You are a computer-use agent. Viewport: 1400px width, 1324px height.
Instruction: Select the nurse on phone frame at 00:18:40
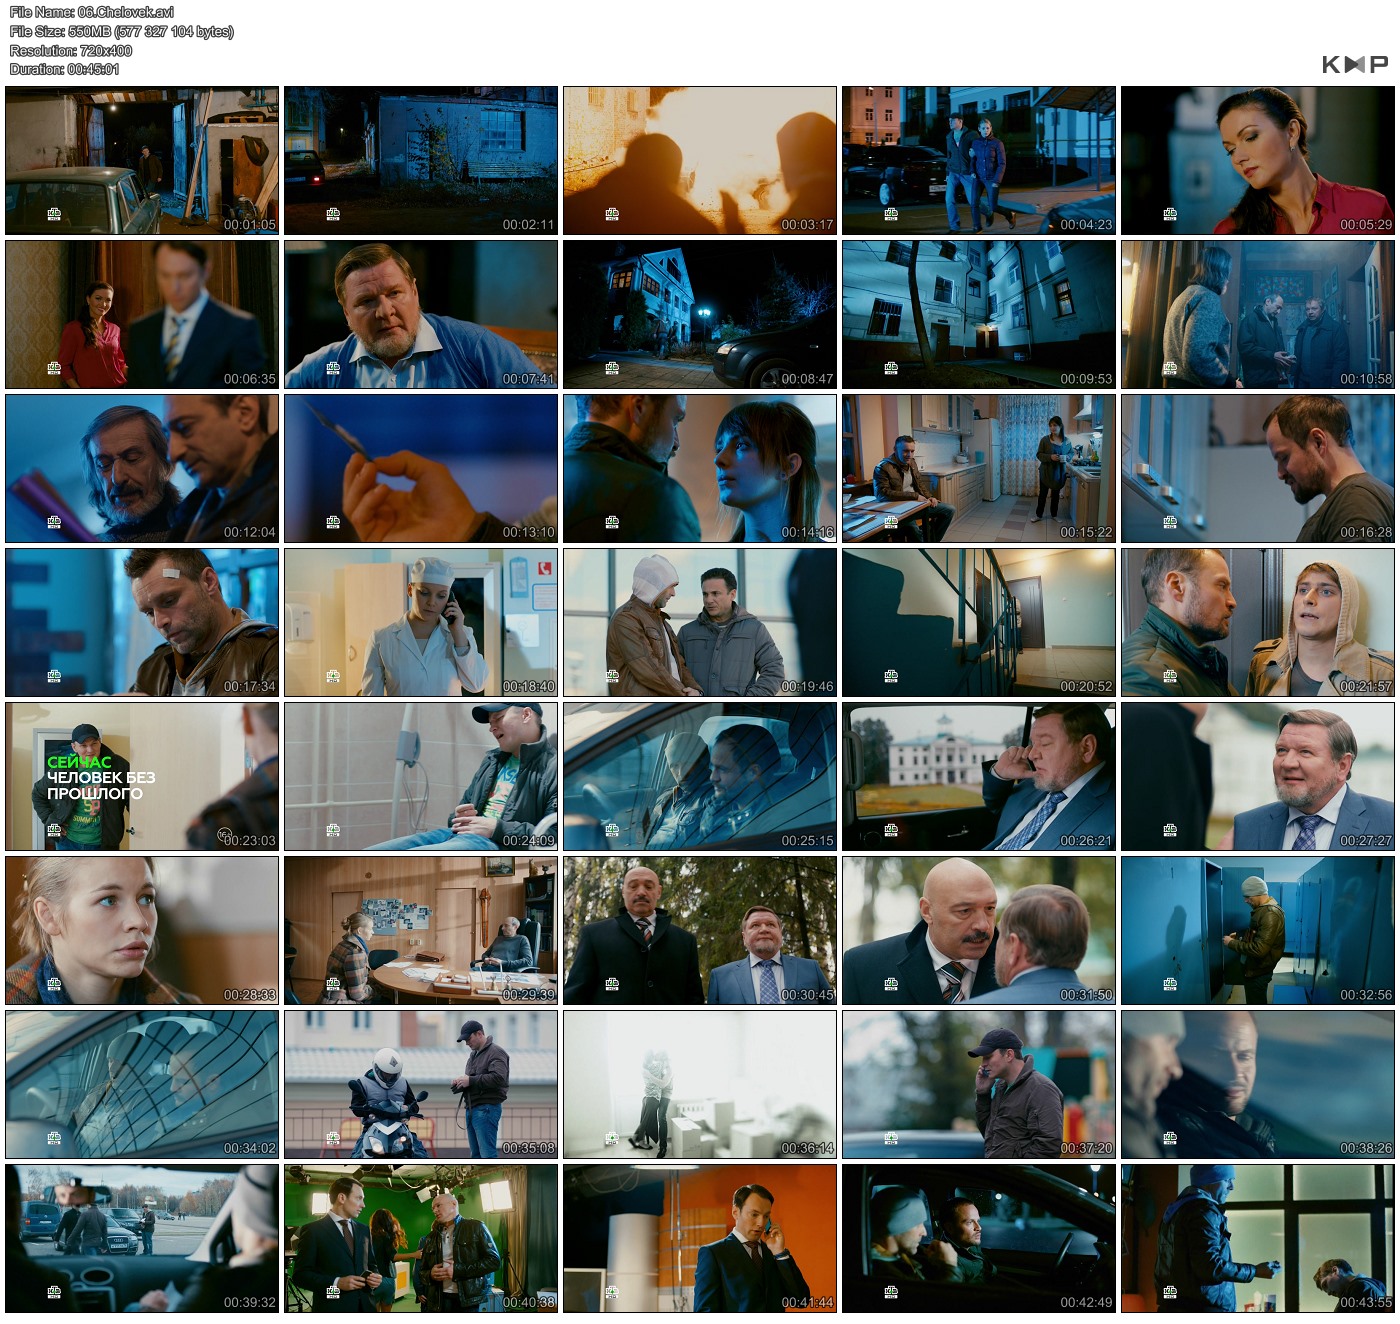pyautogui.click(x=420, y=622)
